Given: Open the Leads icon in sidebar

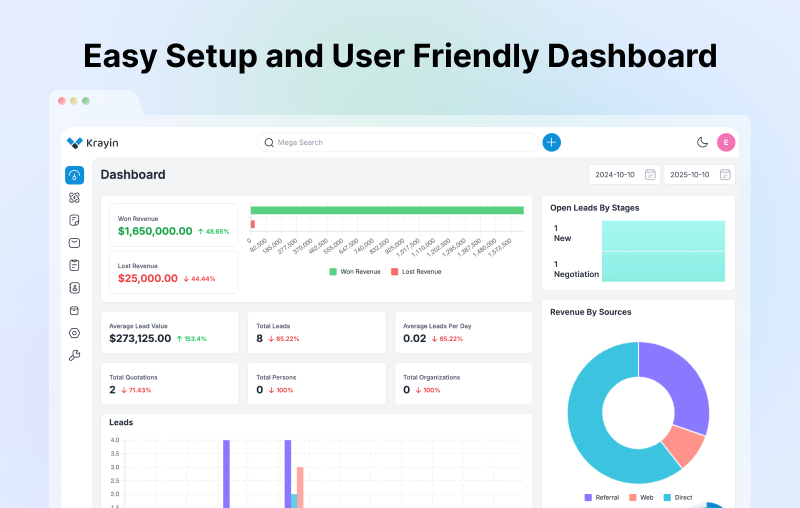Looking at the screenshot, I should coord(74,198).
